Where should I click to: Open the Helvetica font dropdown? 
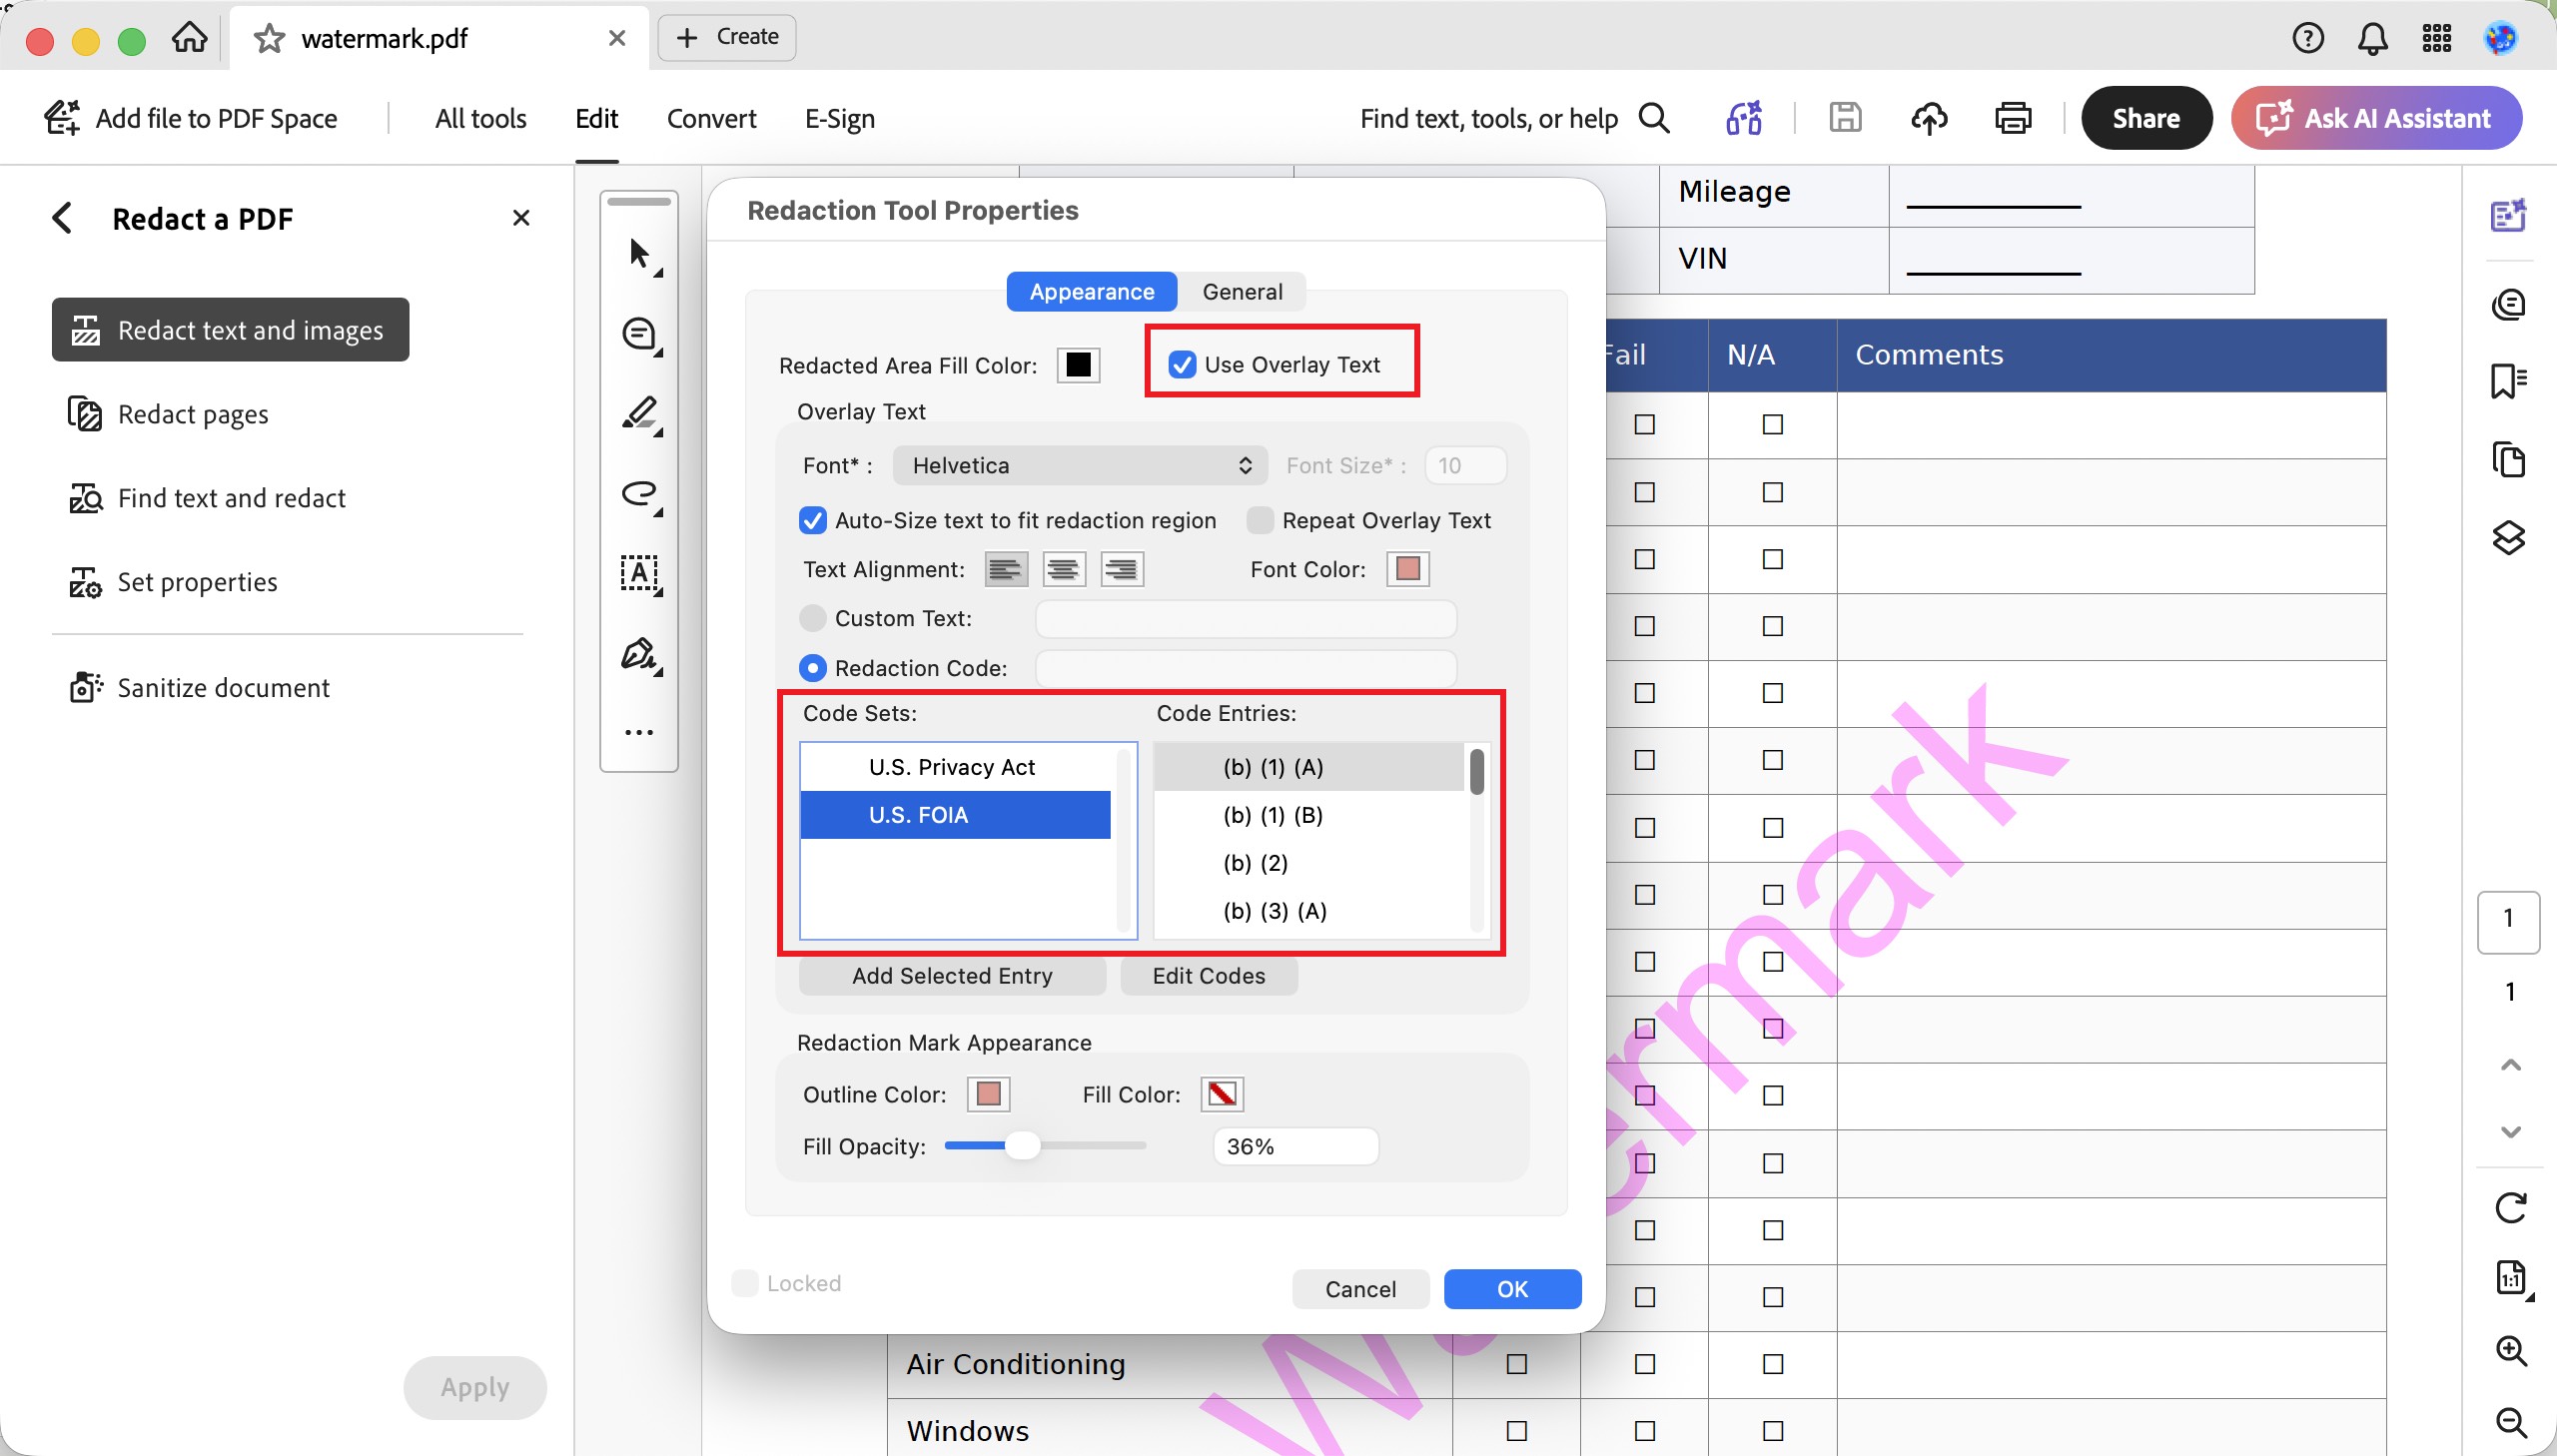(x=1080, y=466)
